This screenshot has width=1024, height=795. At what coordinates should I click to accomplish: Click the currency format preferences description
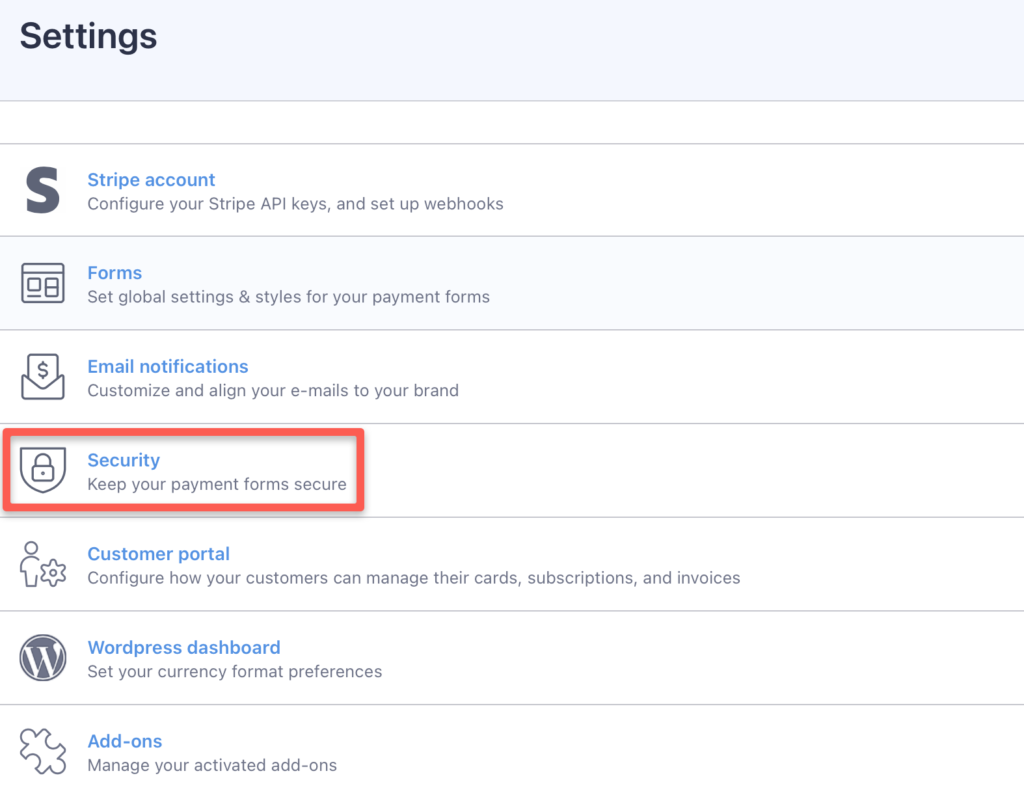coord(234,671)
